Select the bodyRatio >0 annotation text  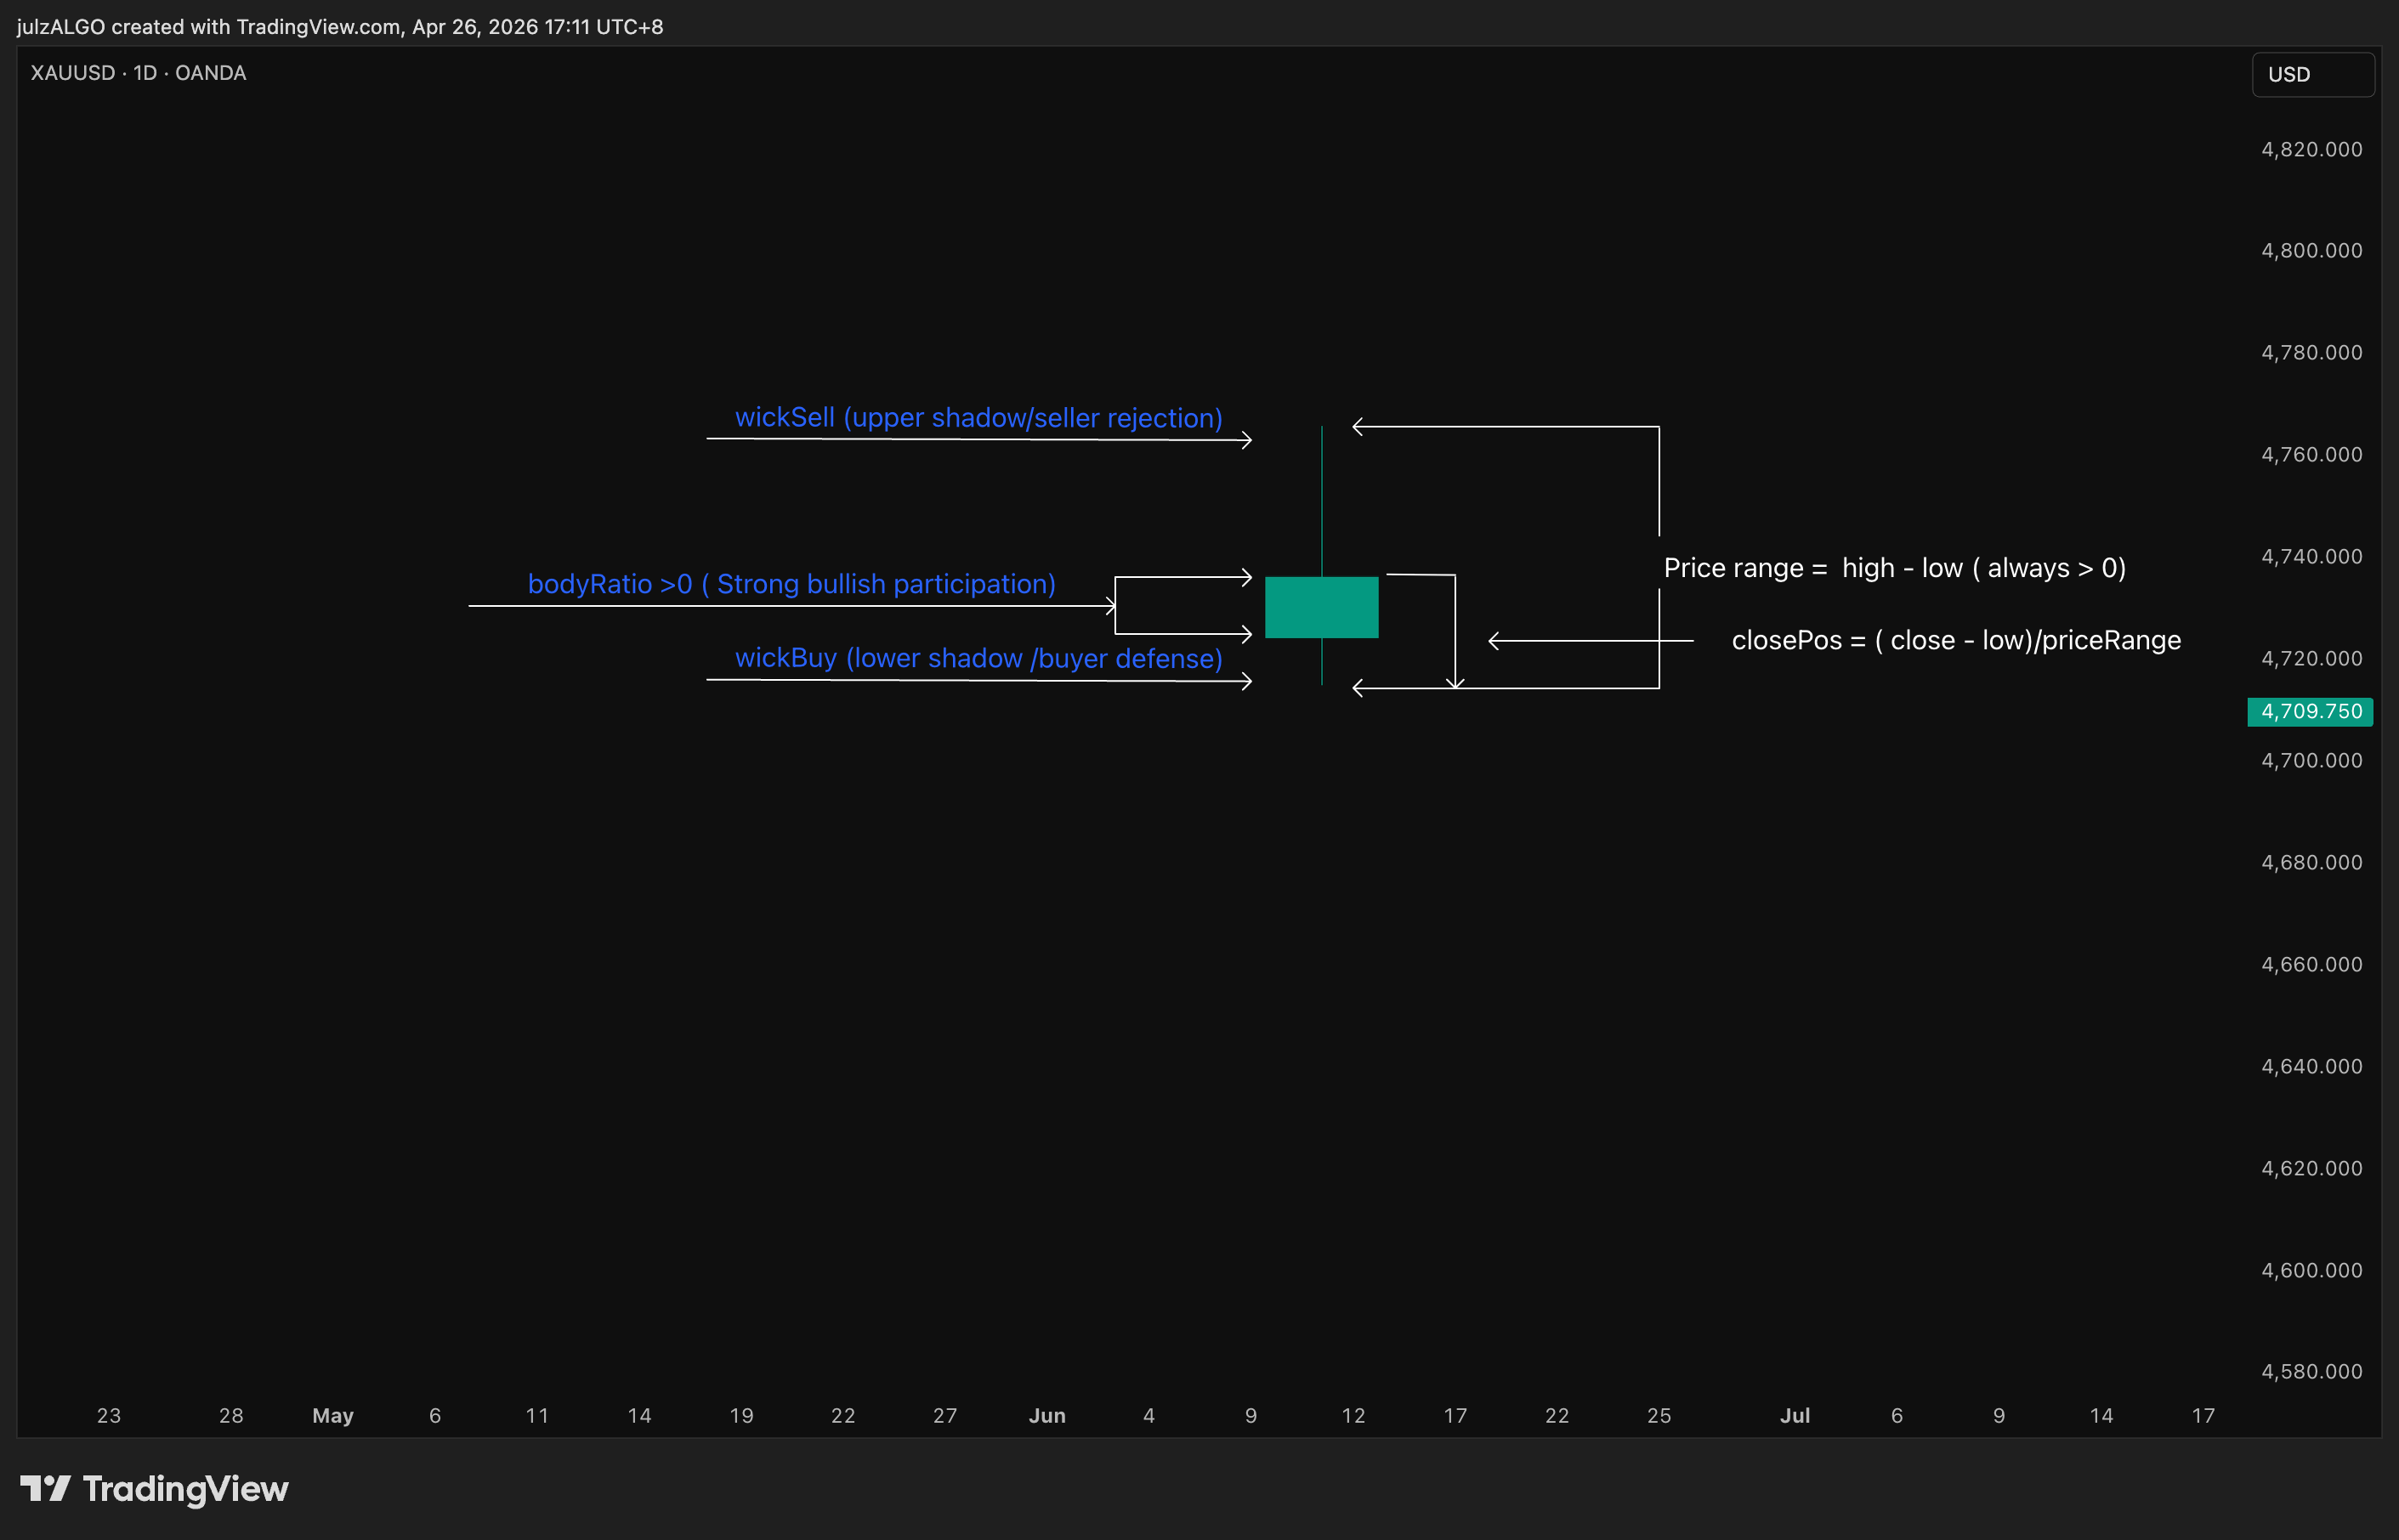[792, 584]
